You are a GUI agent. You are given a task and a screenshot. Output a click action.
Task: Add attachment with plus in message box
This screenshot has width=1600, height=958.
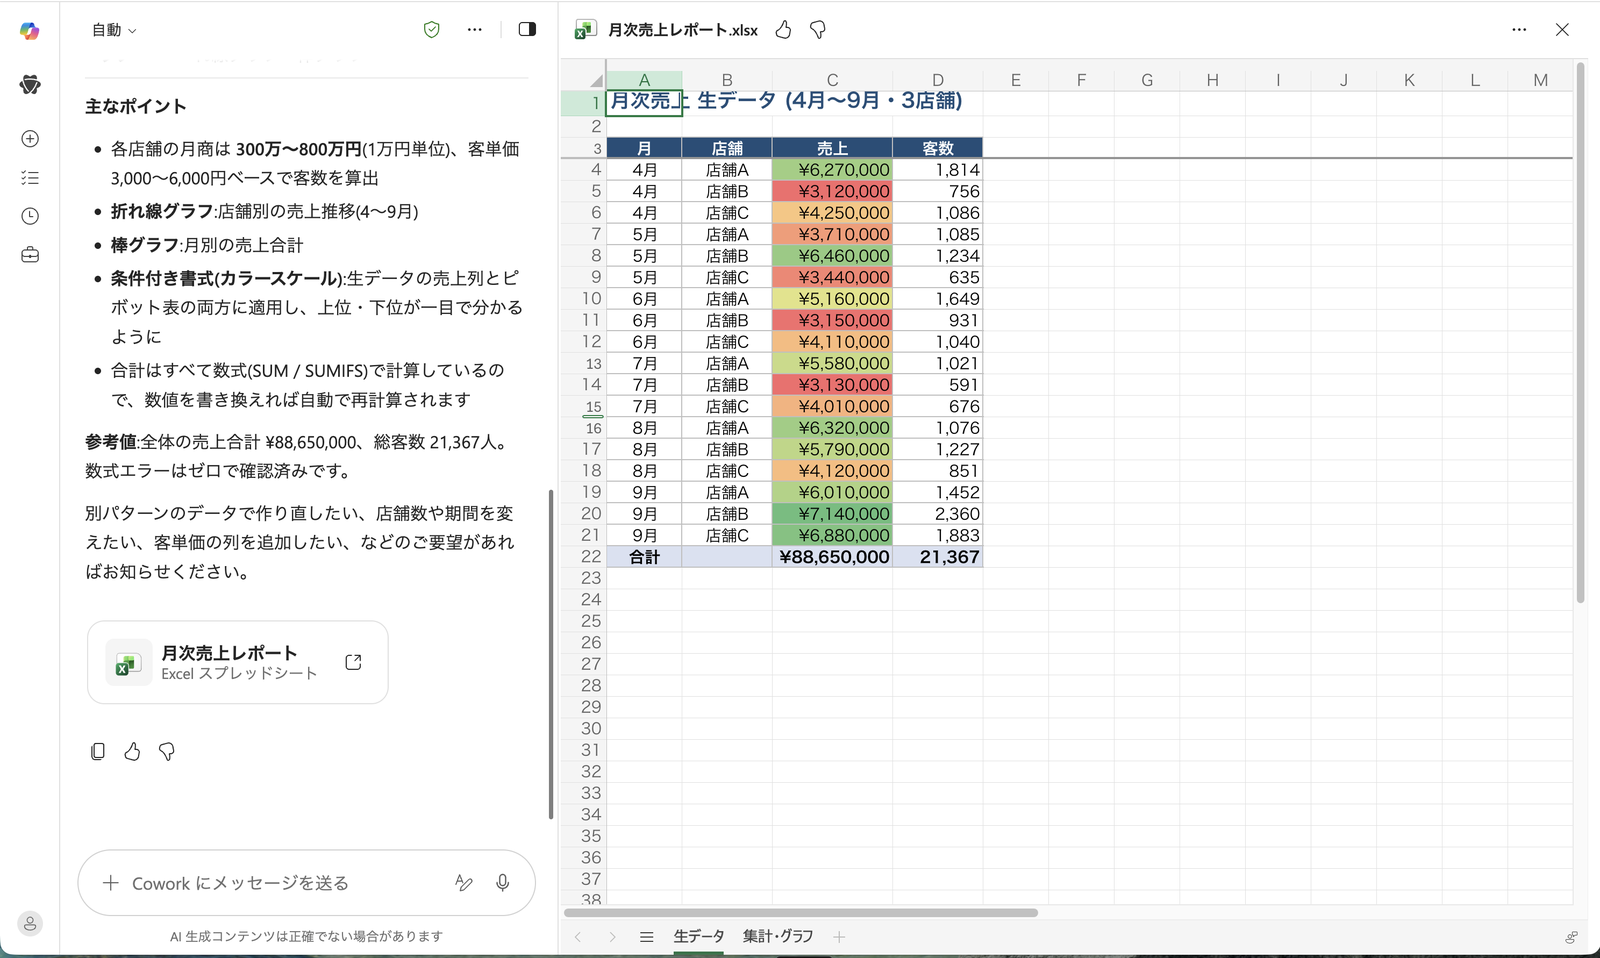111,883
